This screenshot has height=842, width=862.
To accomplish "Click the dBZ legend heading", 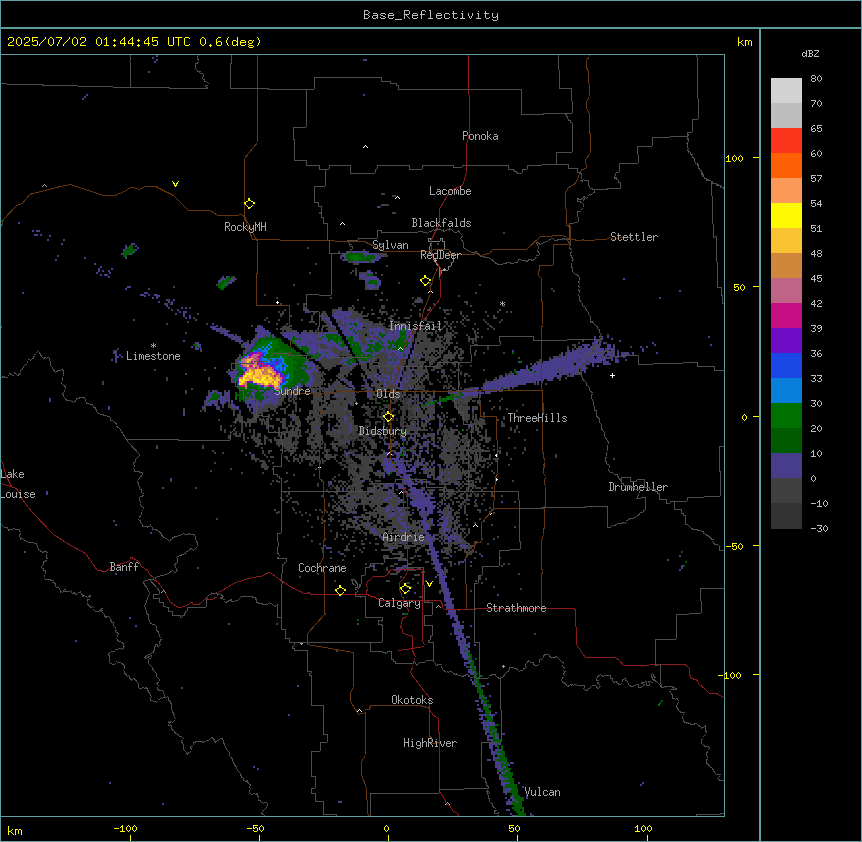I will pyautogui.click(x=810, y=53).
